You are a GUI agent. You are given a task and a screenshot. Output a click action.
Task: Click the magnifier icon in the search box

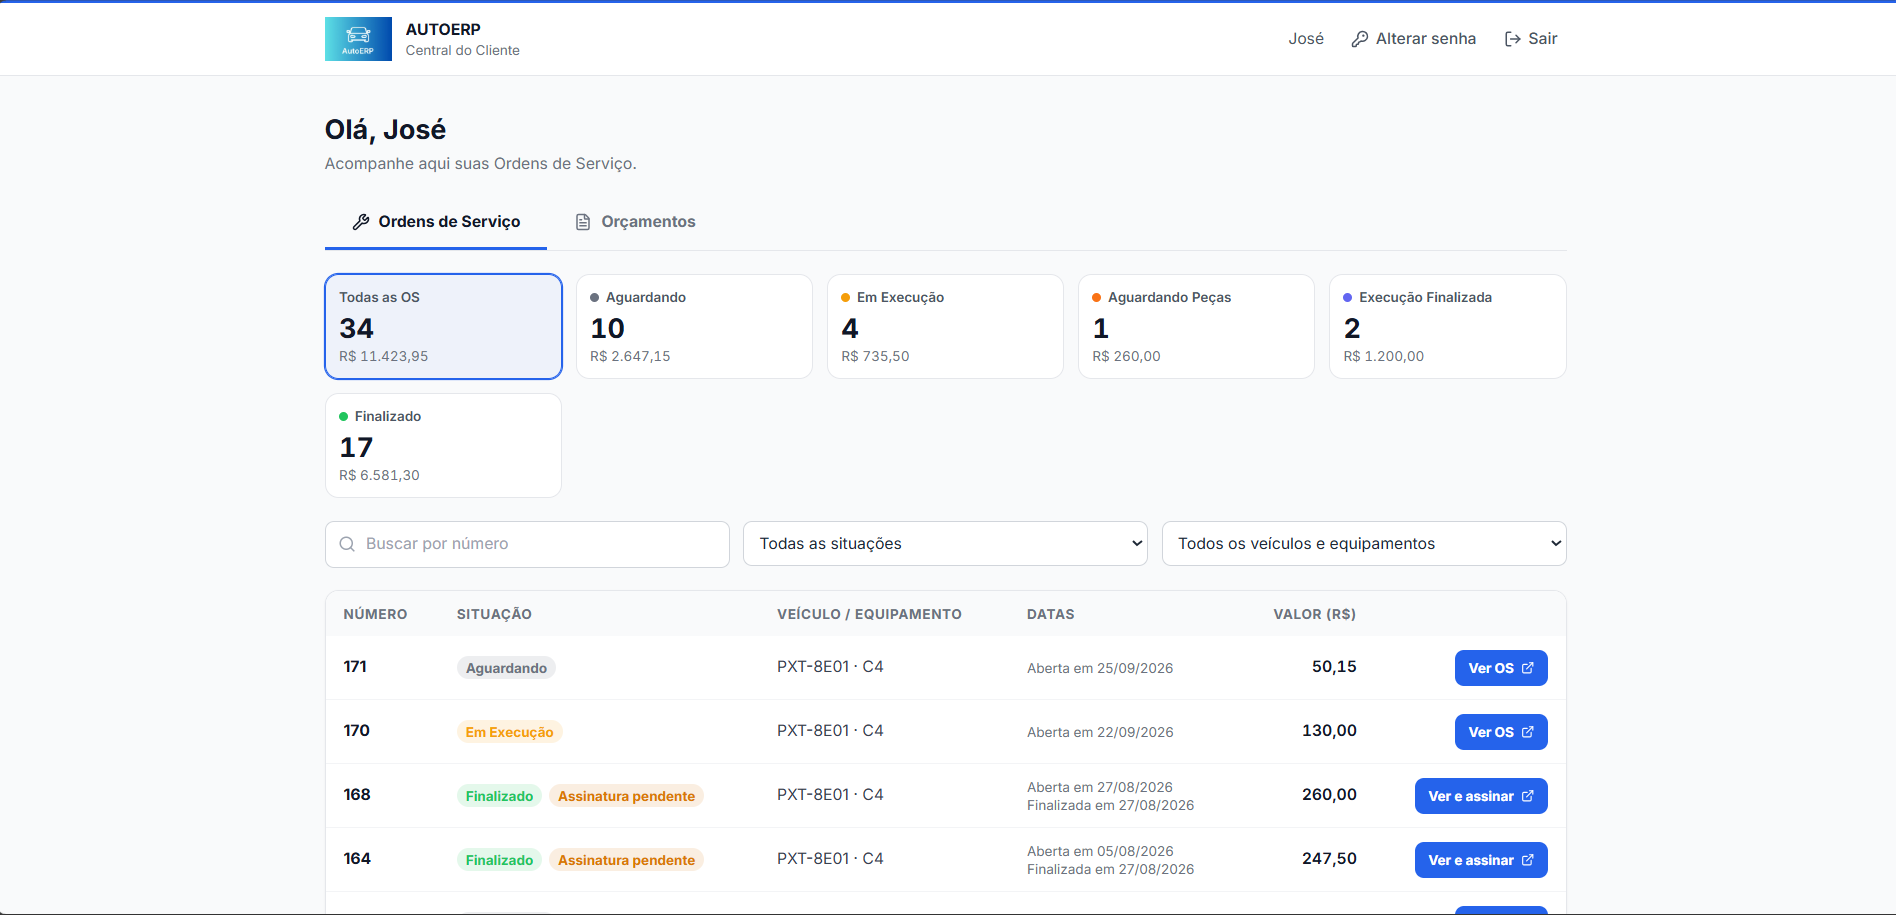(x=347, y=544)
